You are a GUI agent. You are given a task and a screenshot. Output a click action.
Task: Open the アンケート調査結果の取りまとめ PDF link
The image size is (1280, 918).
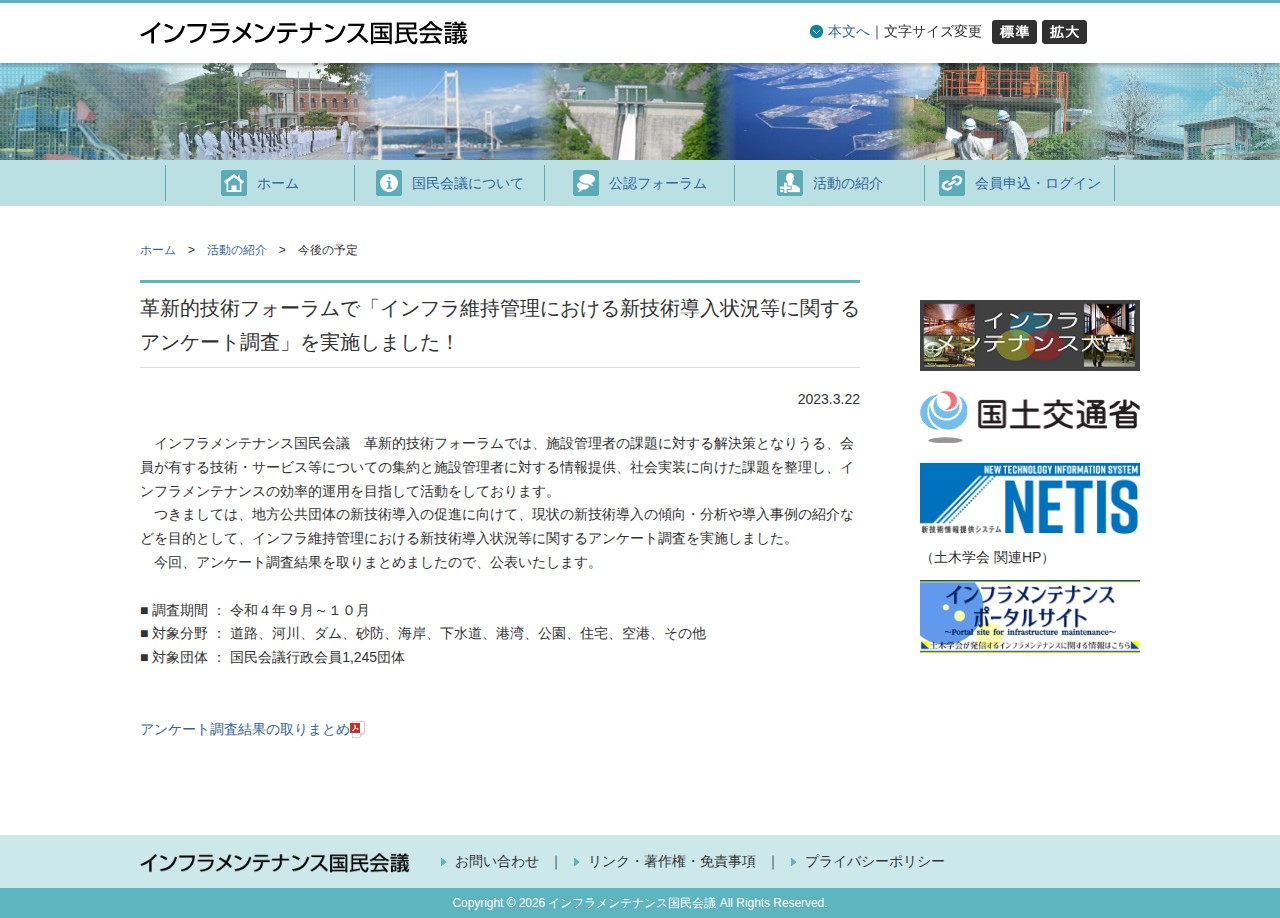245,729
